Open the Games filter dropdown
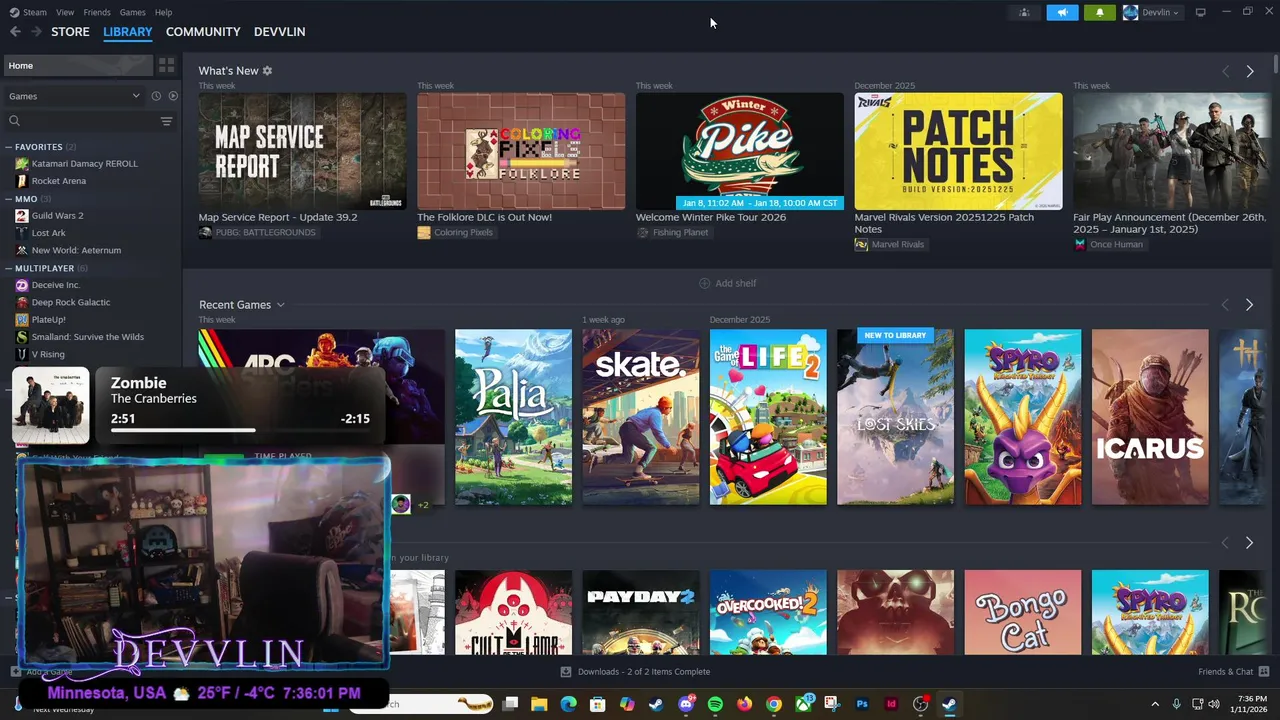Screen dimensions: 1280x720 coord(75,96)
